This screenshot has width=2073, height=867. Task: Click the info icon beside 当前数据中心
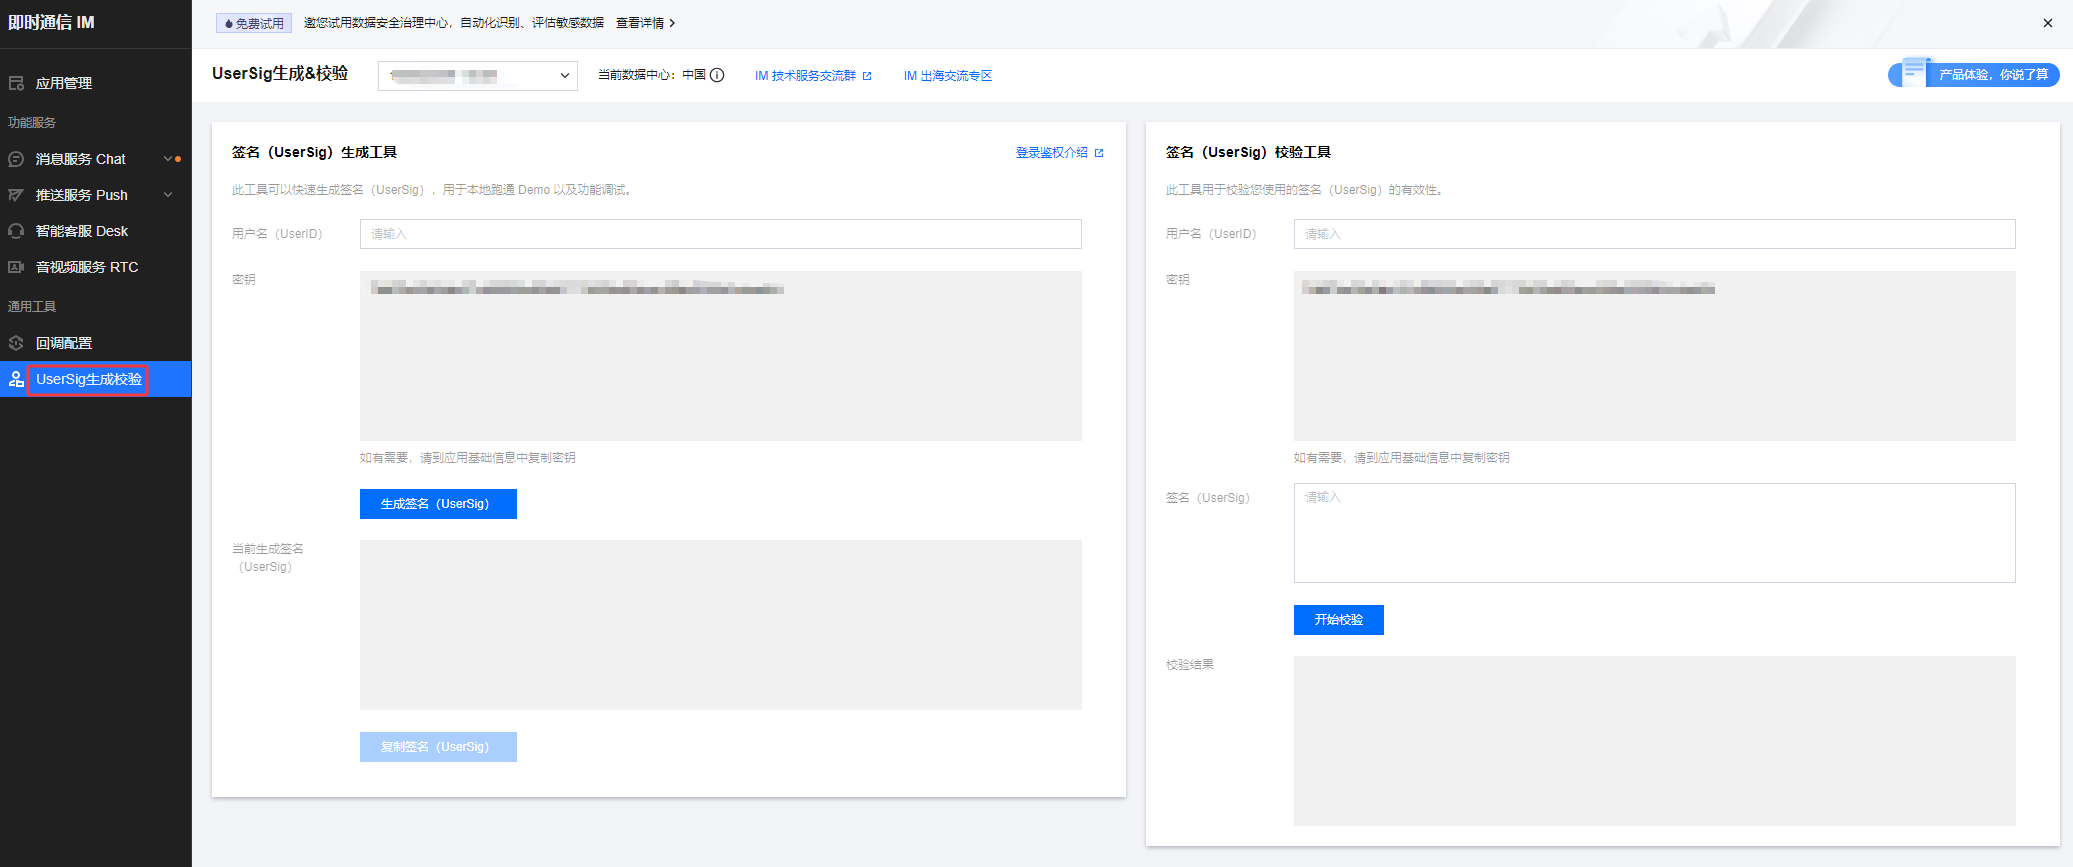[717, 75]
